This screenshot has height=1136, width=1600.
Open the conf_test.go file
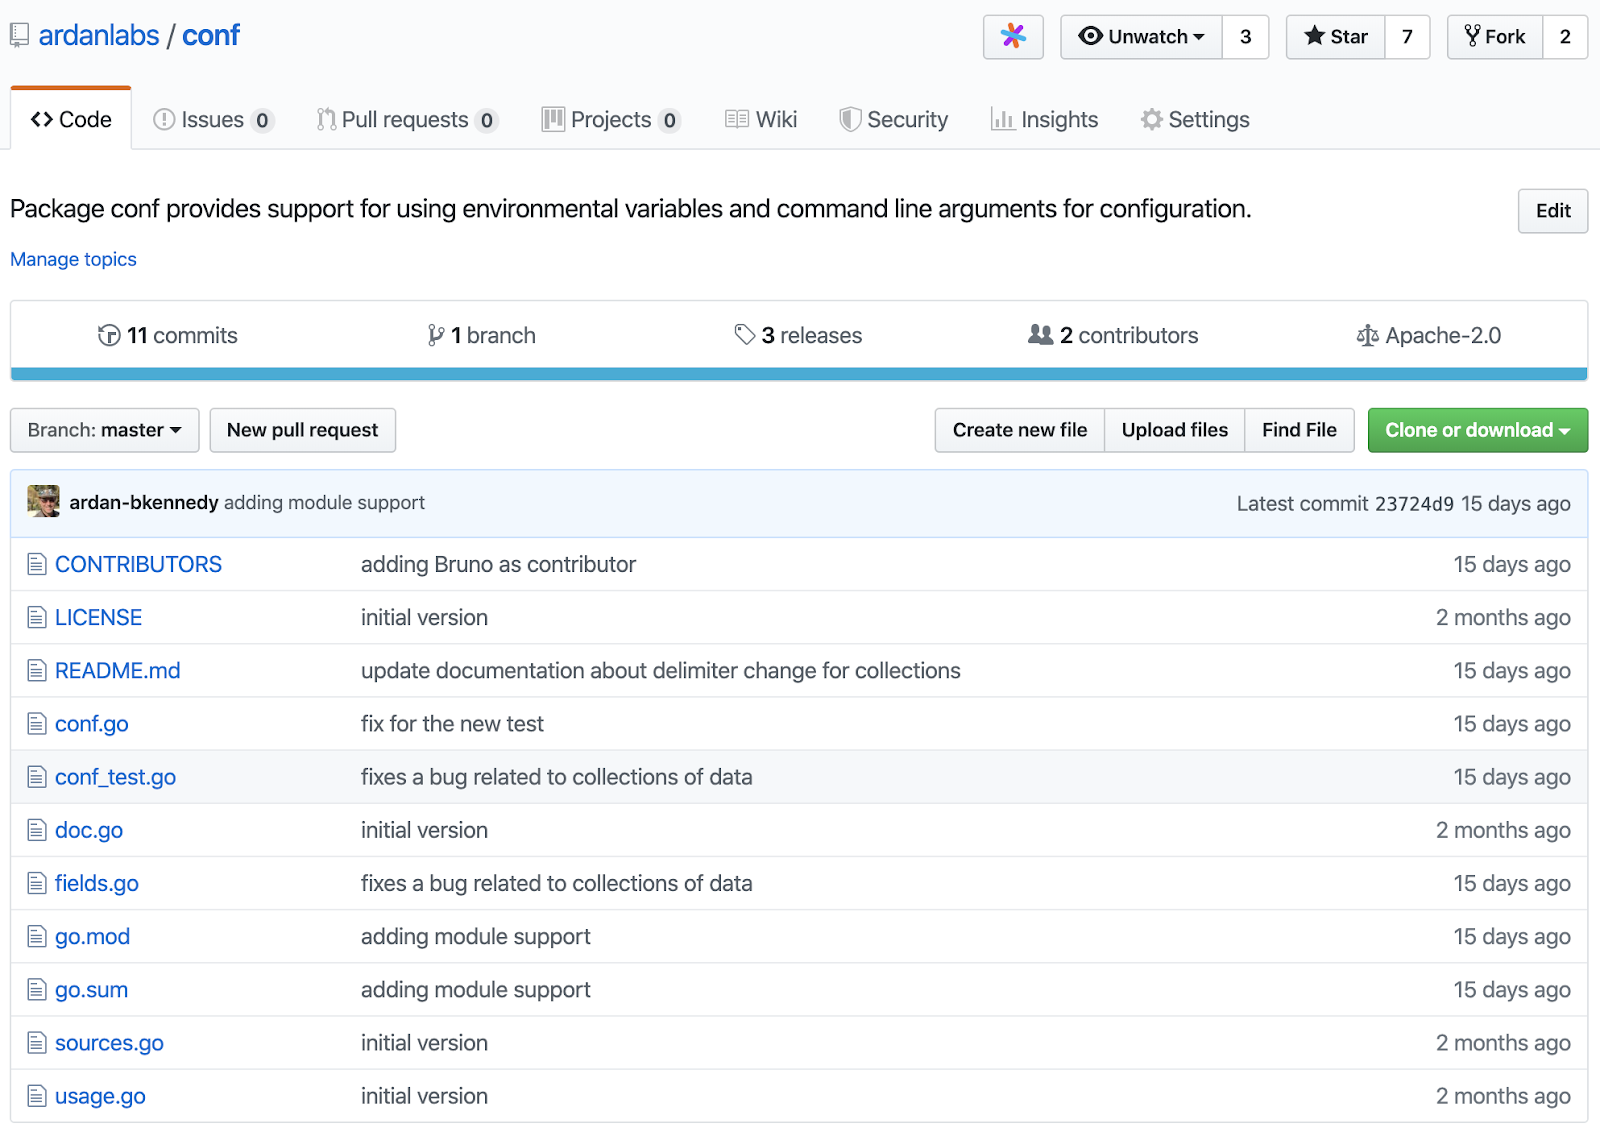point(116,777)
